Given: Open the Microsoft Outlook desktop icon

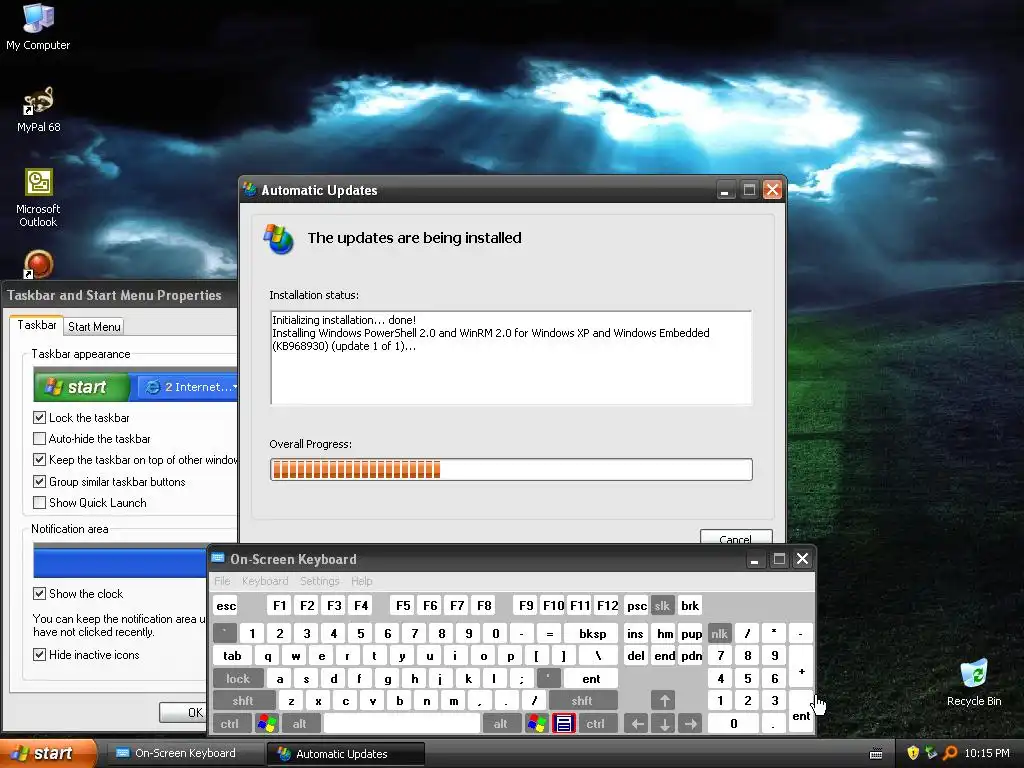Looking at the screenshot, I should tap(38, 197).
